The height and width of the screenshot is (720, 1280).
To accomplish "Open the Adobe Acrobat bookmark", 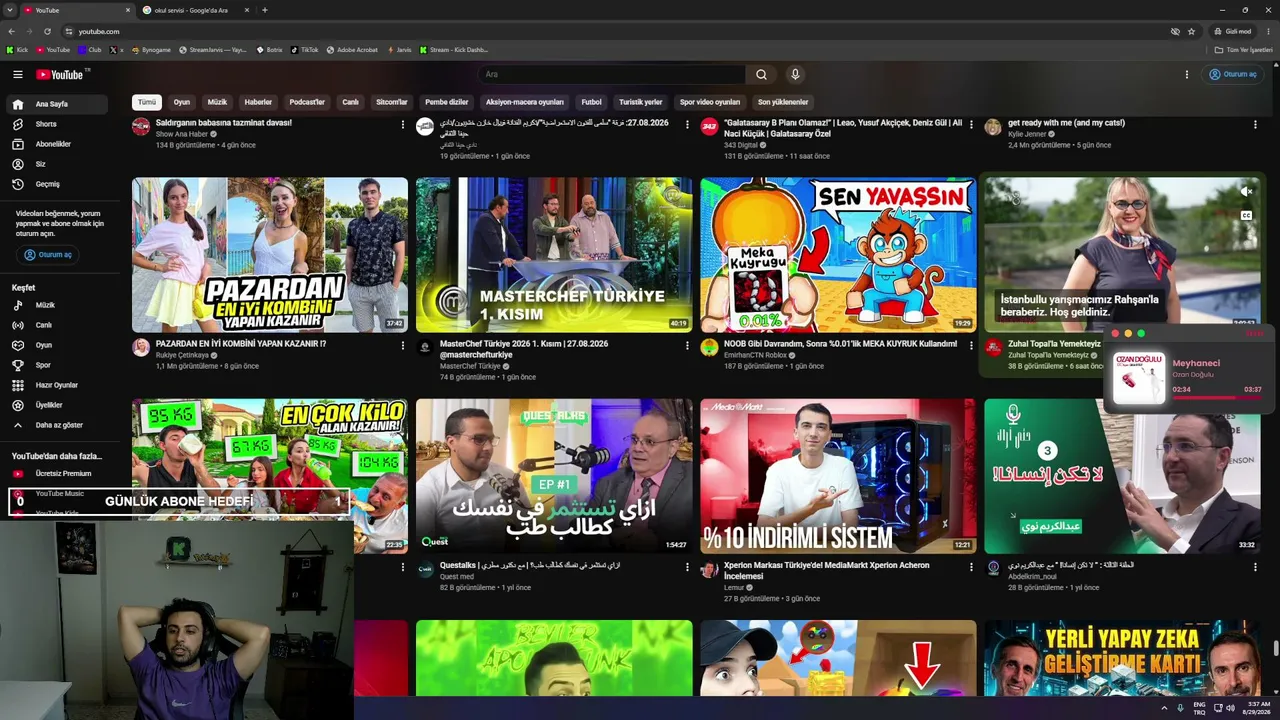I will click(352, 49).
